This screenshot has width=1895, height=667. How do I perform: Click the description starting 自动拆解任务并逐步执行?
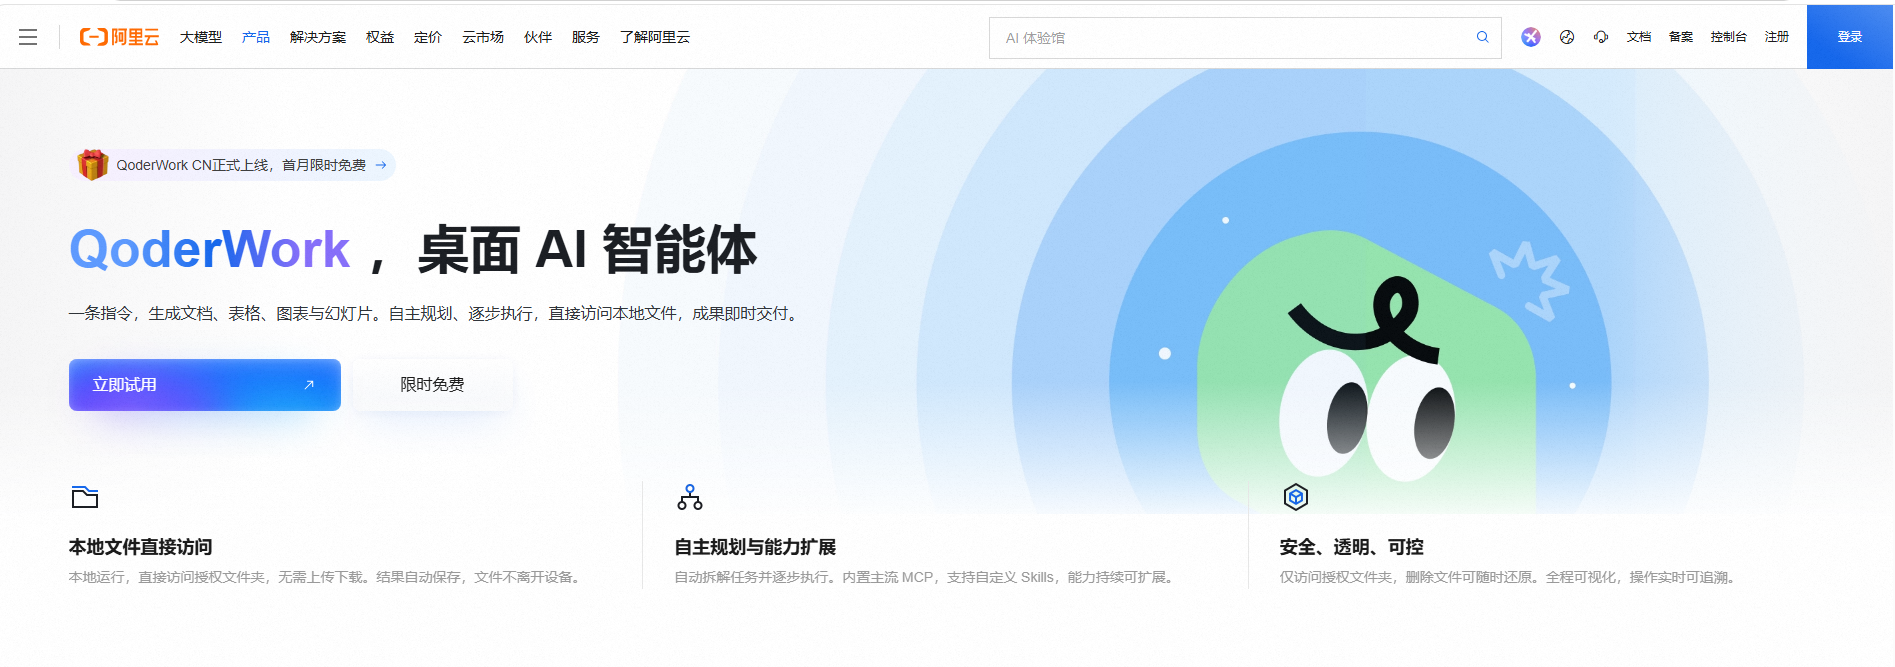pos(926,577)
